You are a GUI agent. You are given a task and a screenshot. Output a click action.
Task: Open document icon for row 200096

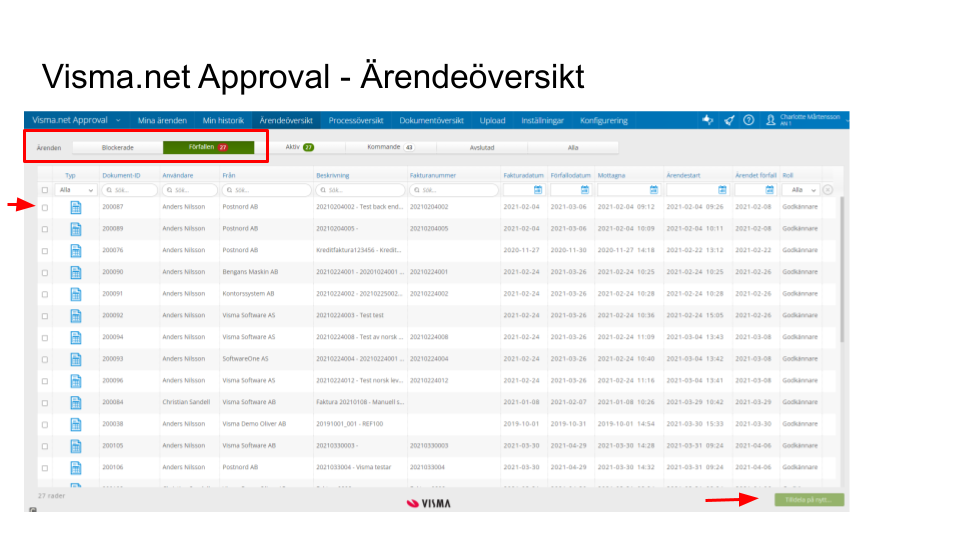[75, 381]
